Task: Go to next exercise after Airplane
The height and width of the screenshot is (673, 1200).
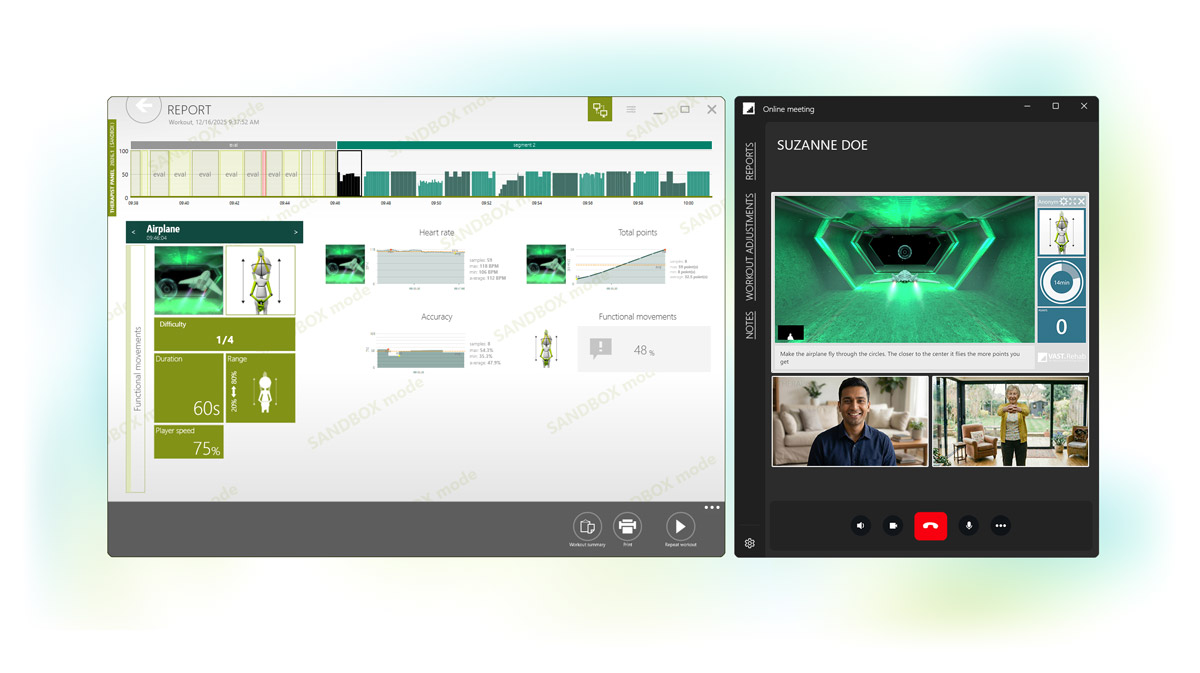Action: click(296, 232)
